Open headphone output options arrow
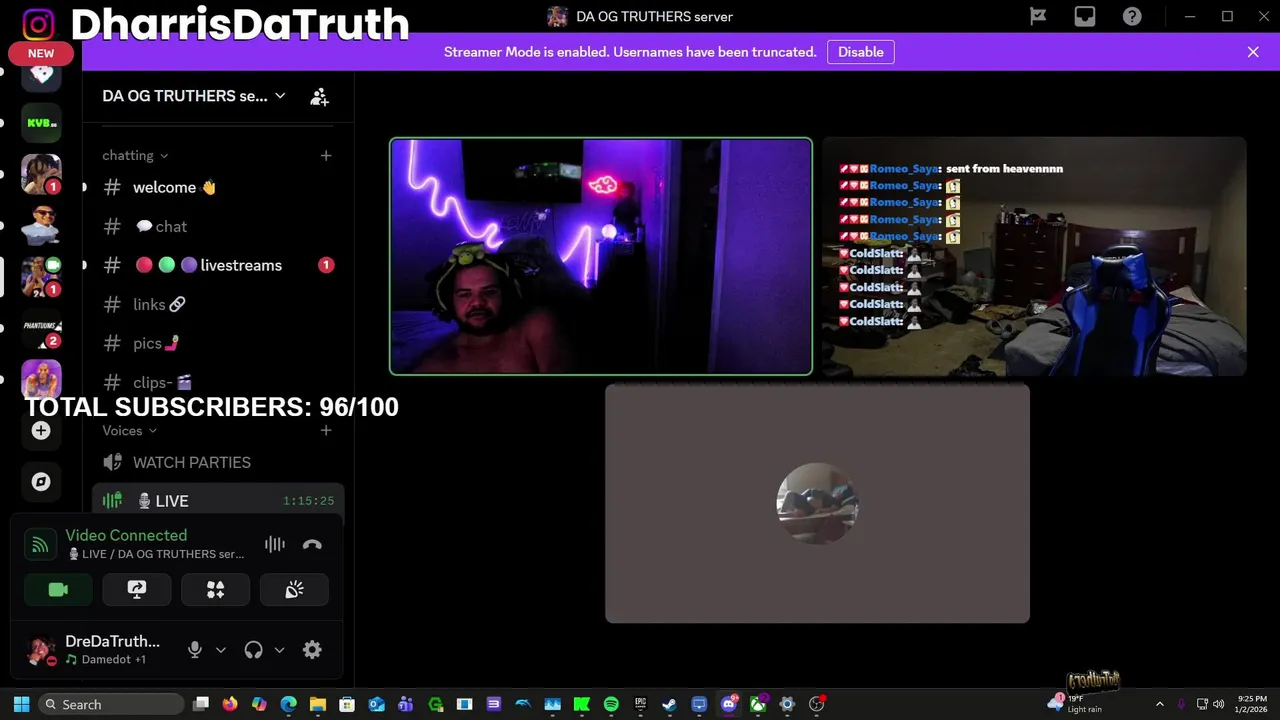The image size is (1280, 720). click(279, 650)
